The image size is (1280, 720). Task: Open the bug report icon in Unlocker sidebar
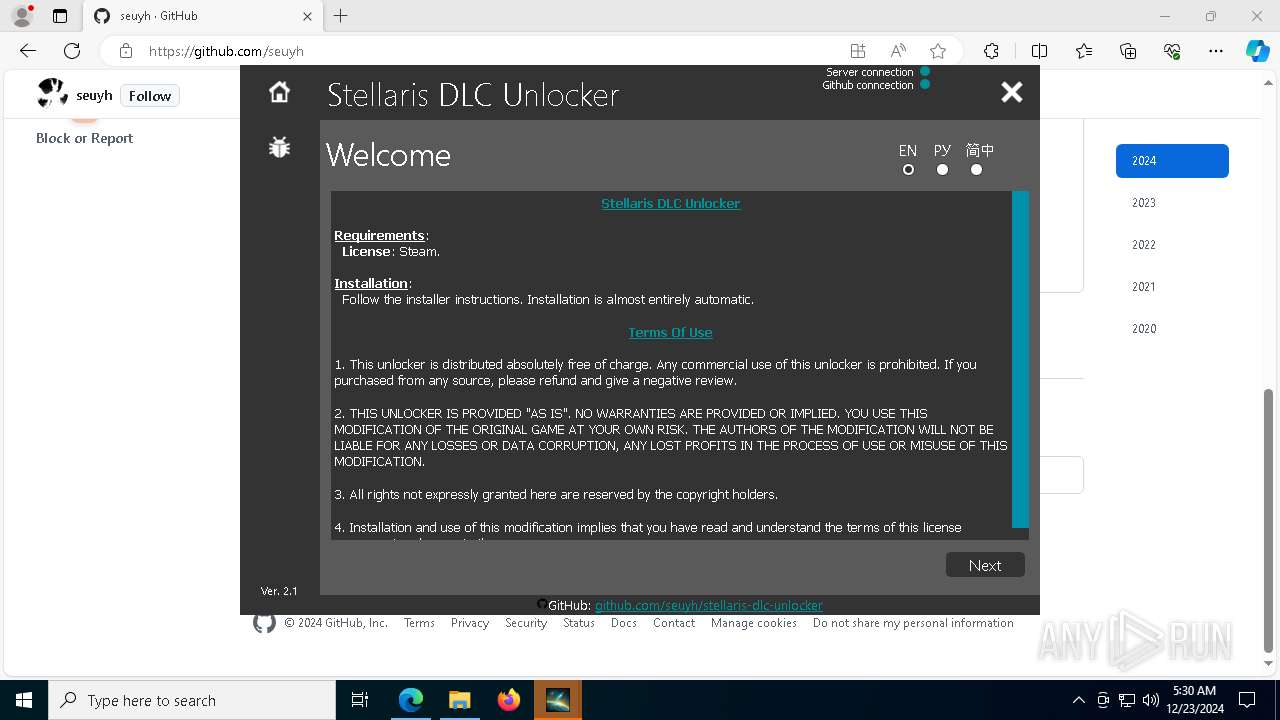click(279, 147)
